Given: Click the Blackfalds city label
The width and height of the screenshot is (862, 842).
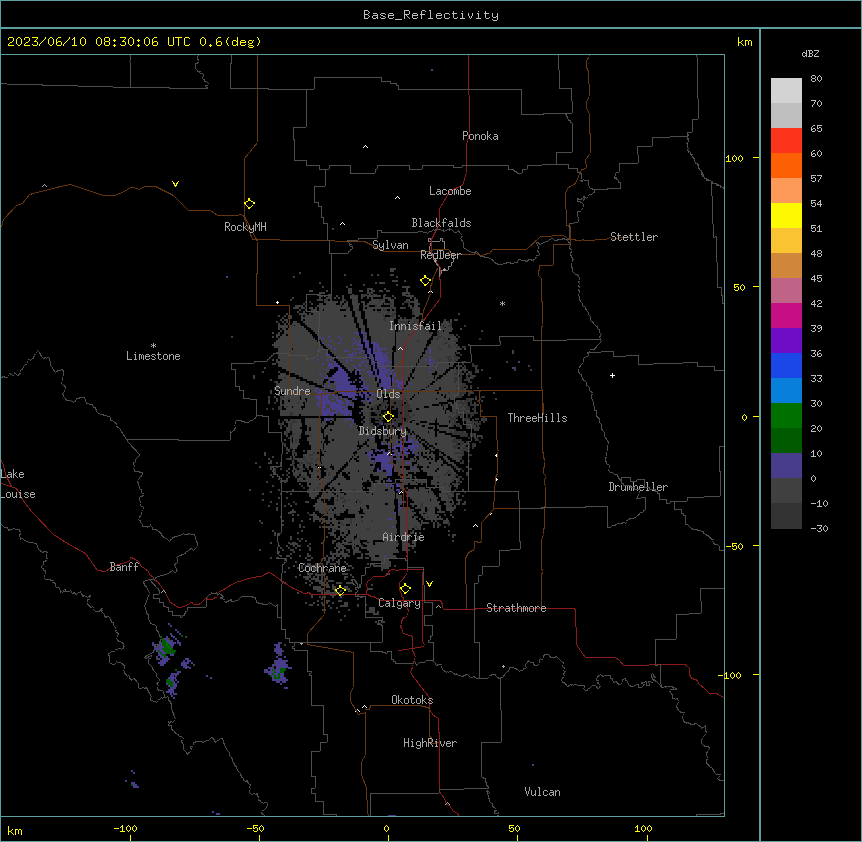Looking at the screenshot, I should coord(441,223).
